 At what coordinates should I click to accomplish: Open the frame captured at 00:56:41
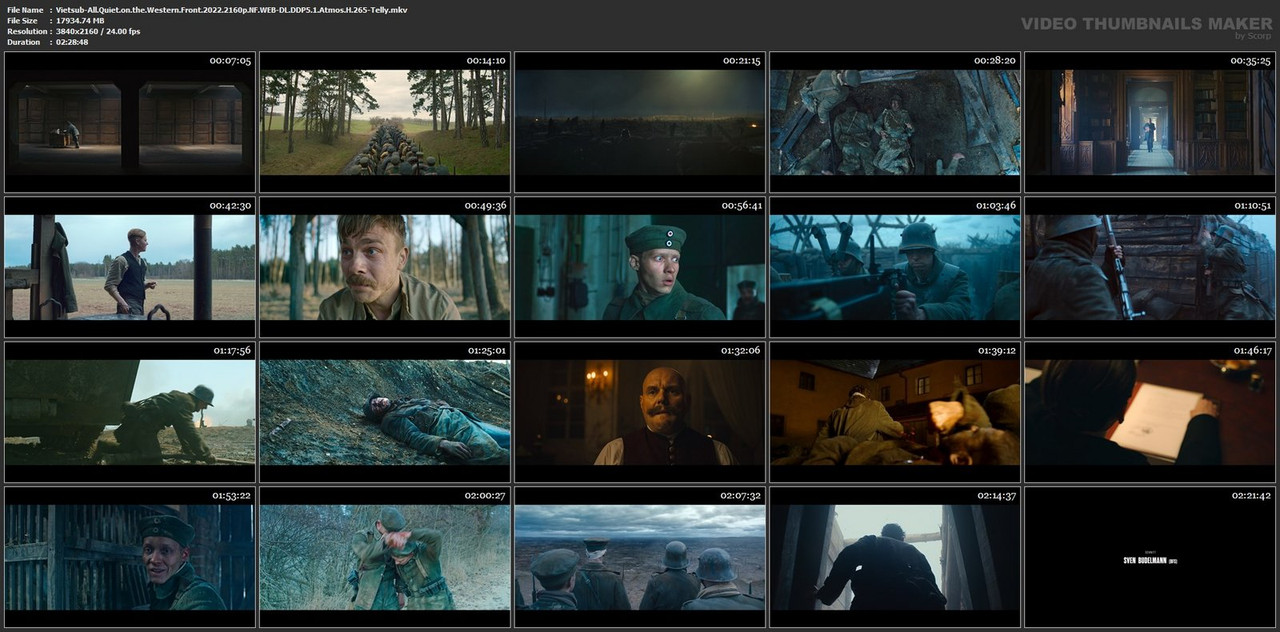[x=640, y=267]
